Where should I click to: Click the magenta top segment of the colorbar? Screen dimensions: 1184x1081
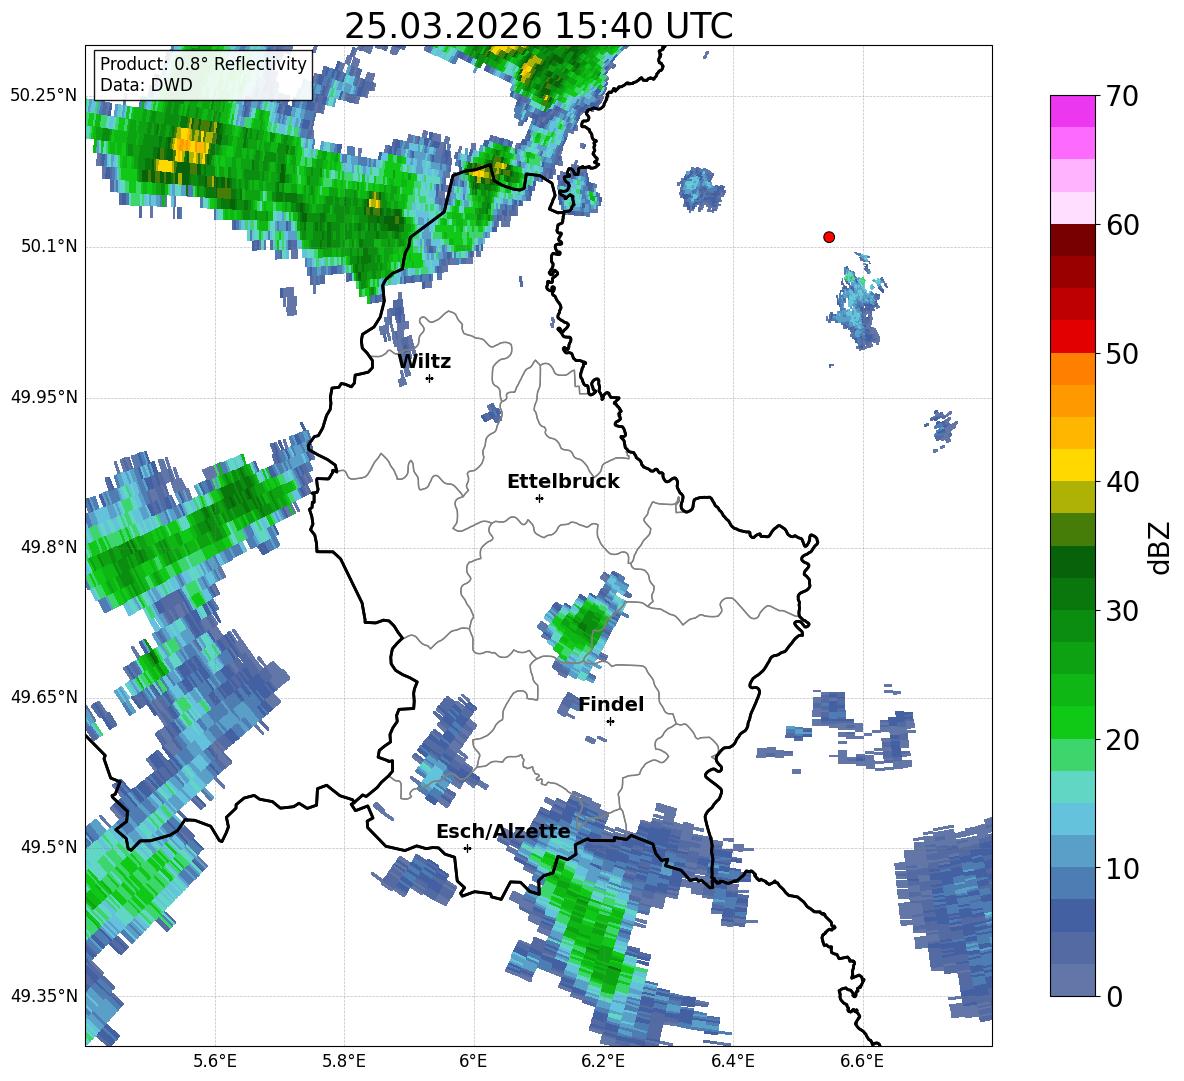tap(1072, 111)
